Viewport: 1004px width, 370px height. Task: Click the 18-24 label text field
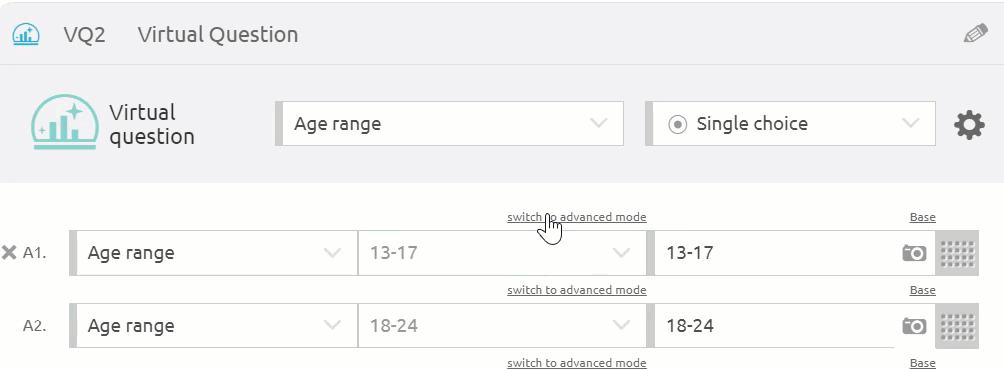pos(775,326)
